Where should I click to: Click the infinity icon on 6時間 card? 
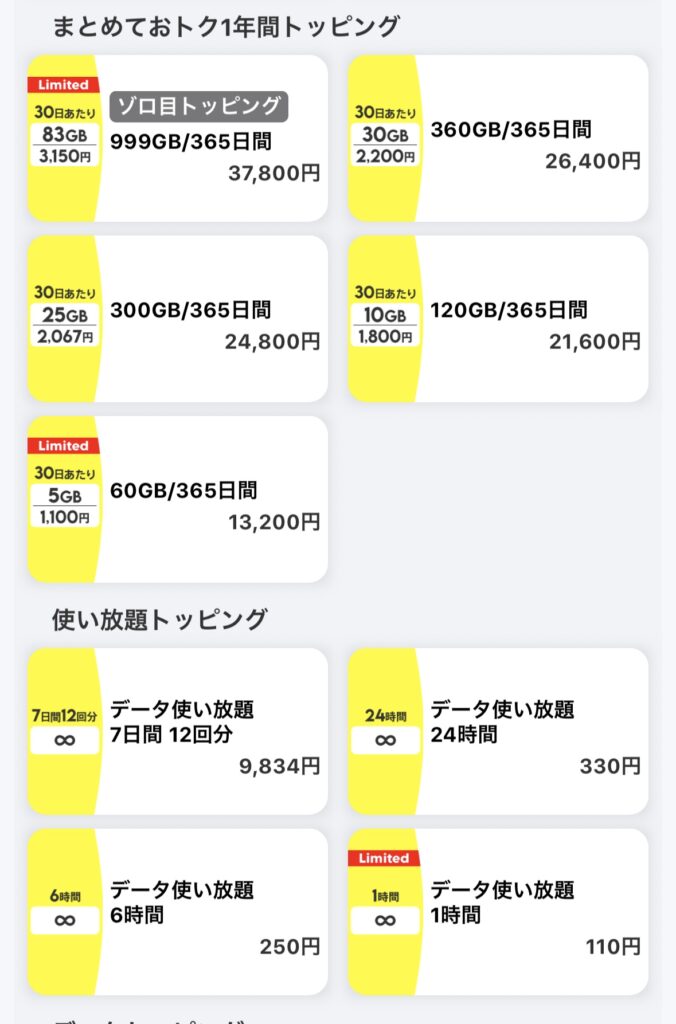click(x=65, y=922)
